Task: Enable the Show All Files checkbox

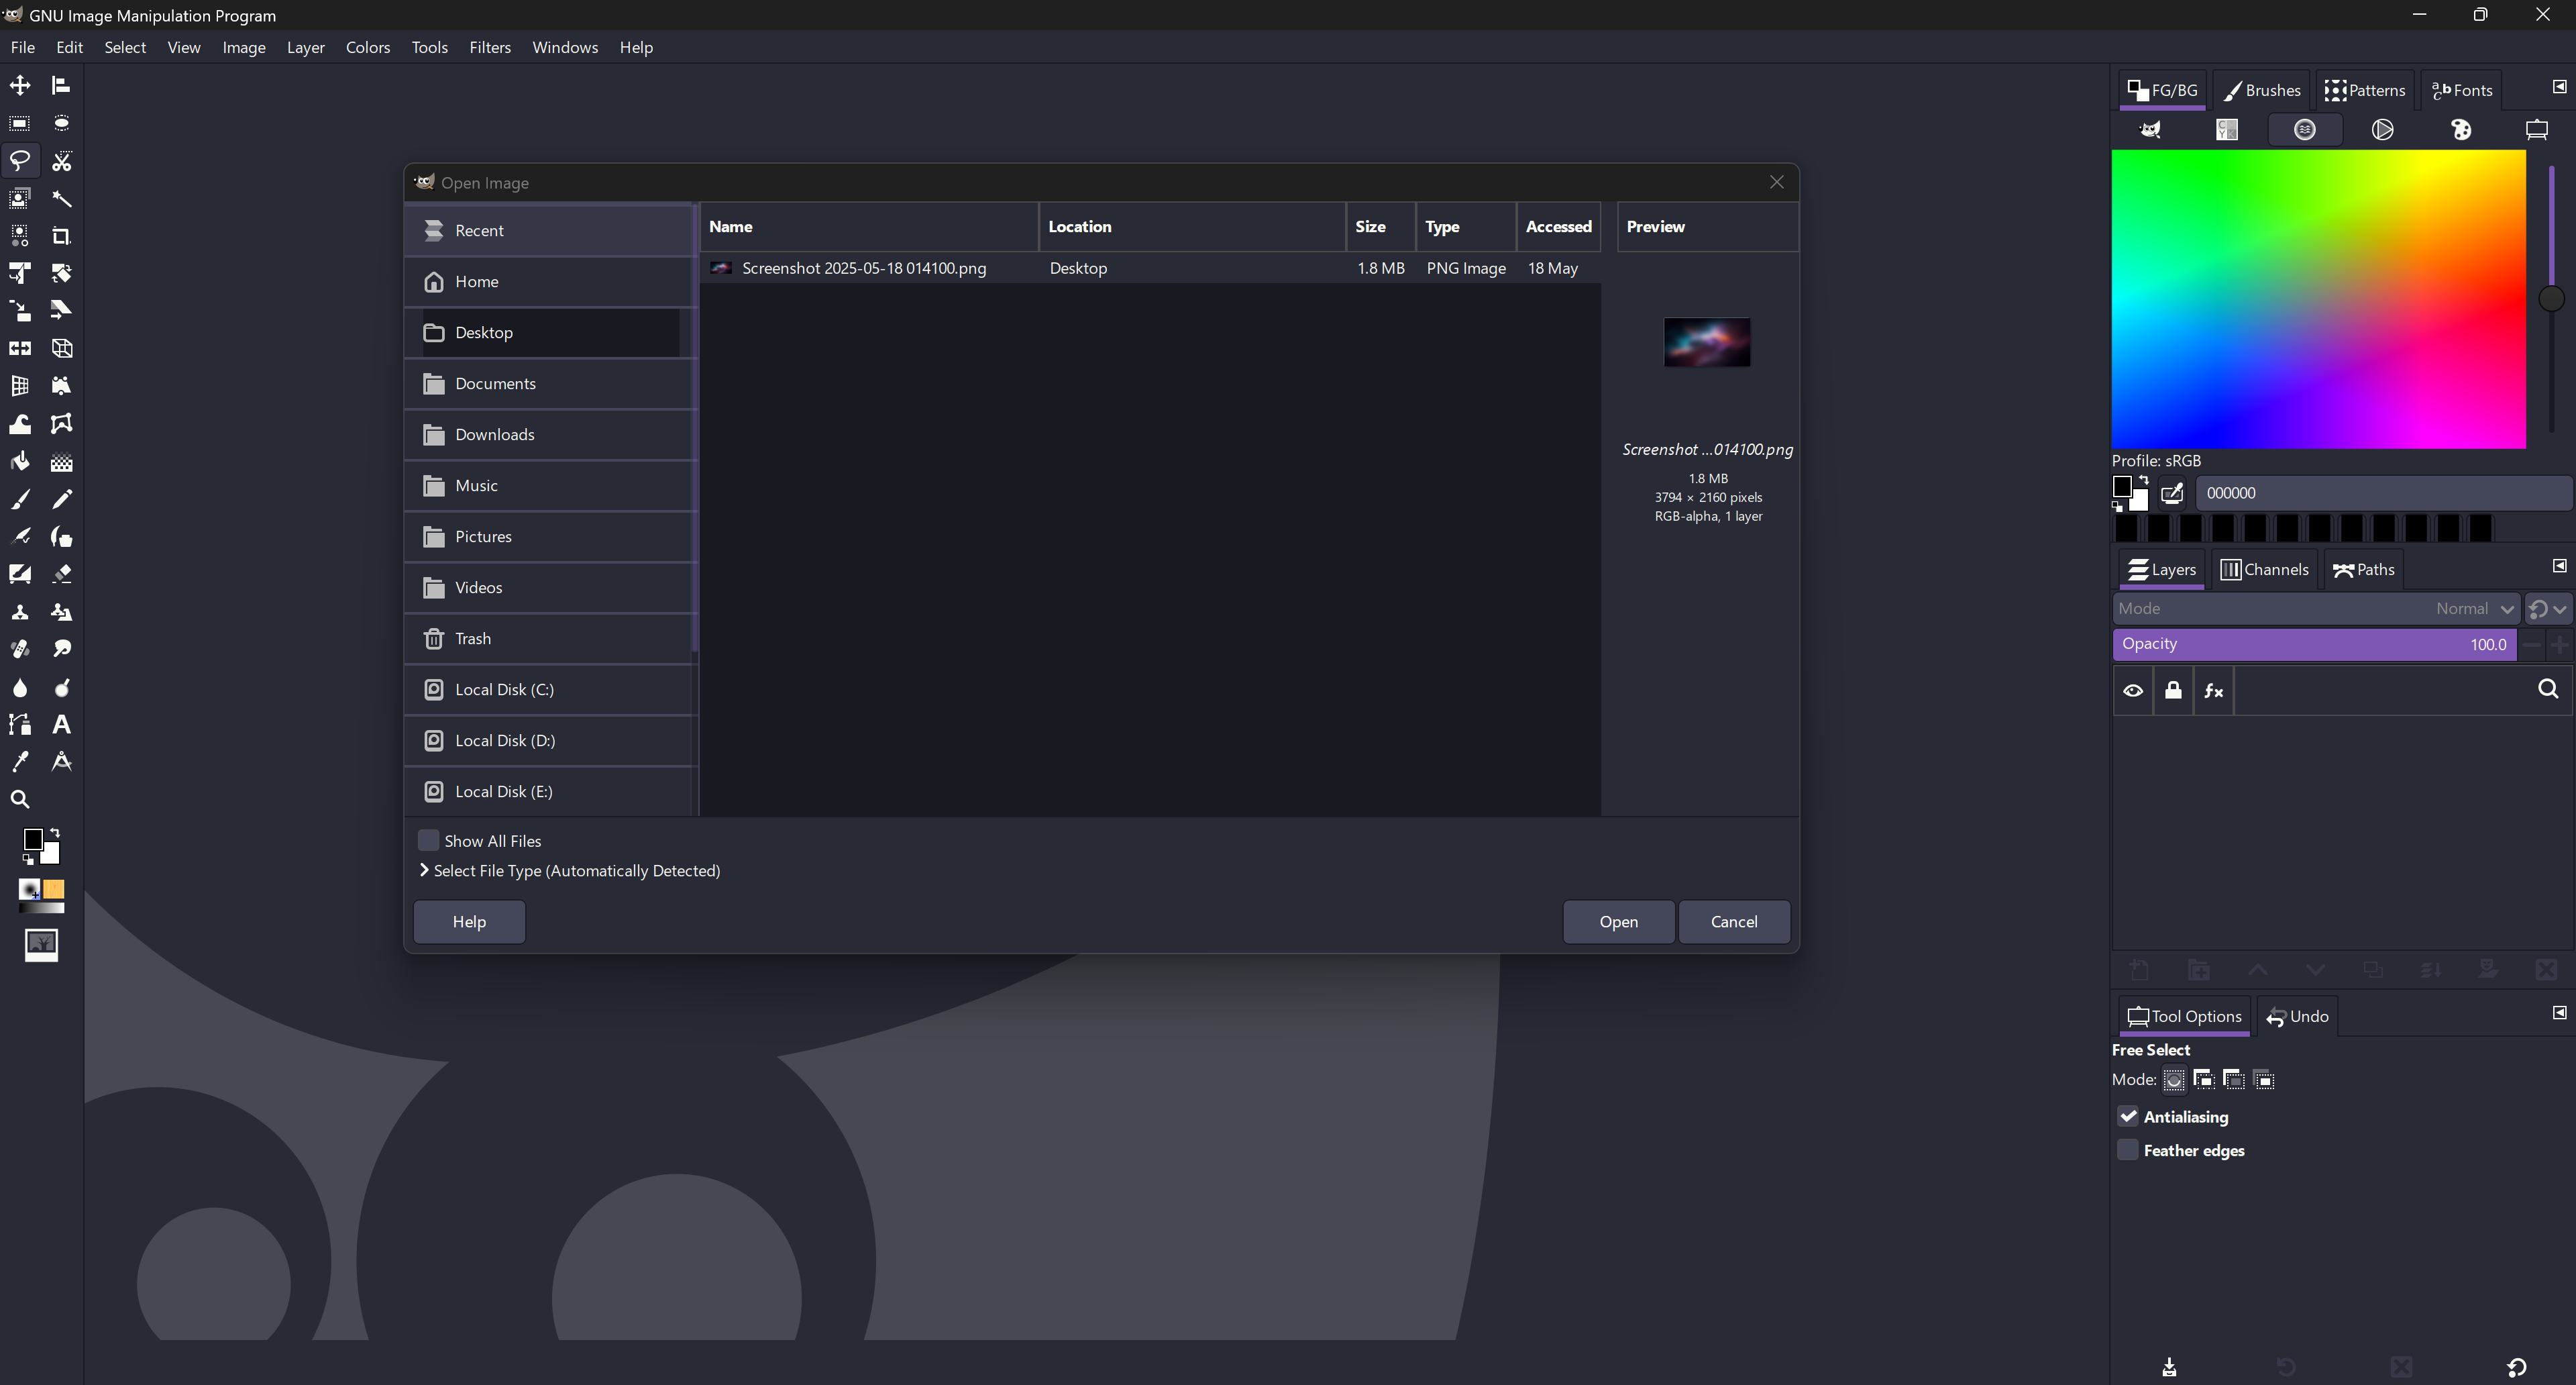Action: (x=428, y=841)
